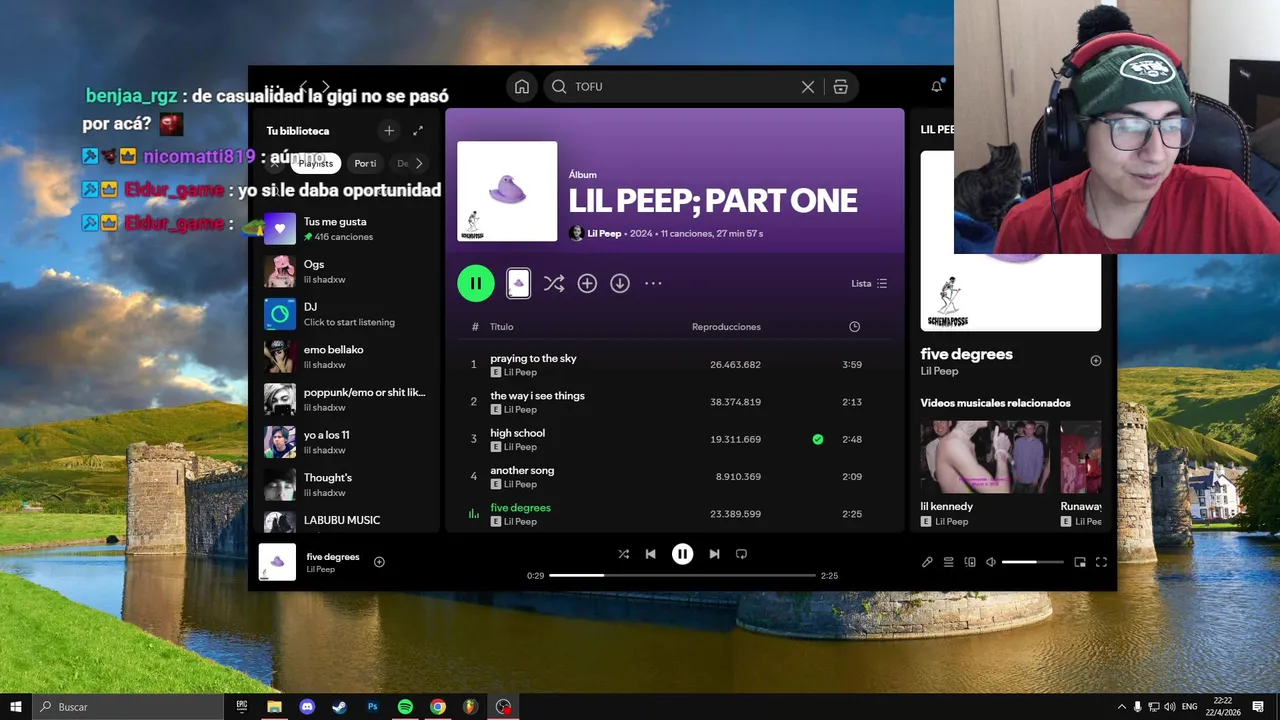Shuffle the album with the header shuffle icon
Screen dimensions: 1280x720
[553, 284]
